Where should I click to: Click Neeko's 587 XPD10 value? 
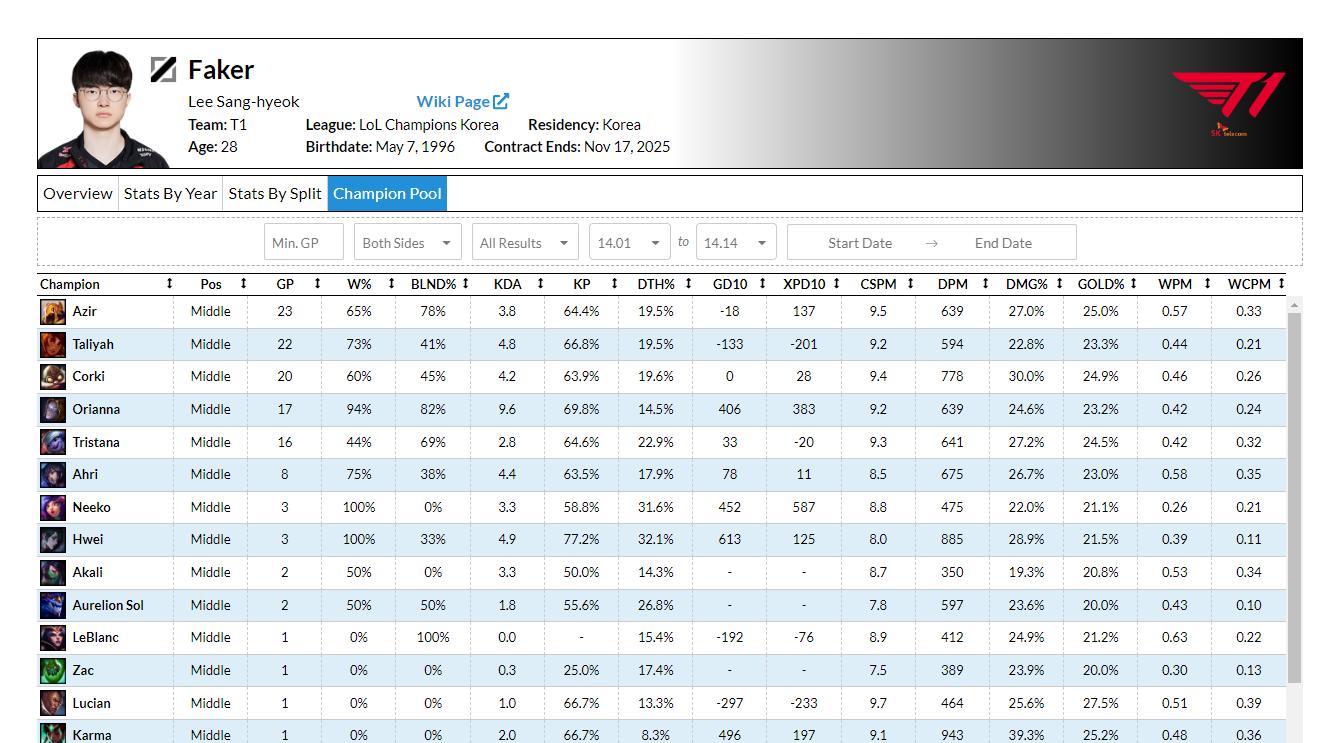click(804, 507)
